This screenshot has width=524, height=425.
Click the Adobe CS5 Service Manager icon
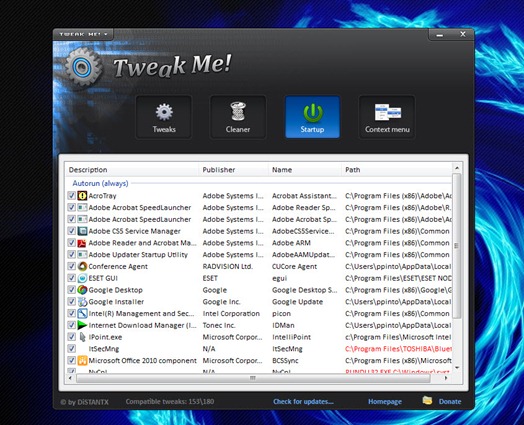pyautogui.click(x=82, y=231)
